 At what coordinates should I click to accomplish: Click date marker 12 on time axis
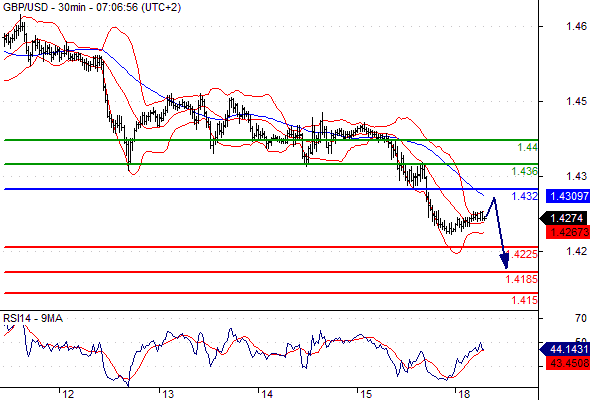[68, 394]
